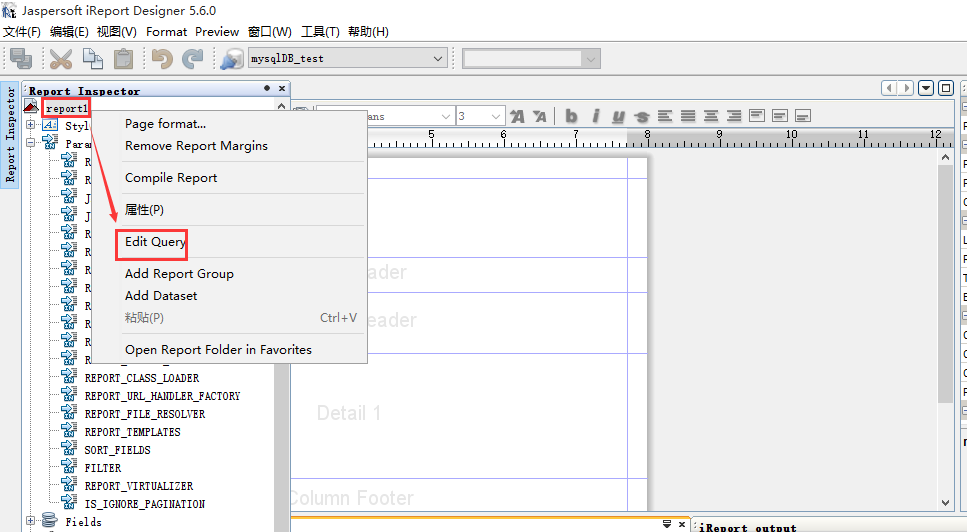This screenshot has height=532, width=967.
Task: Select SORT_FIELDS parameter
Action: [x=117, y=450]
